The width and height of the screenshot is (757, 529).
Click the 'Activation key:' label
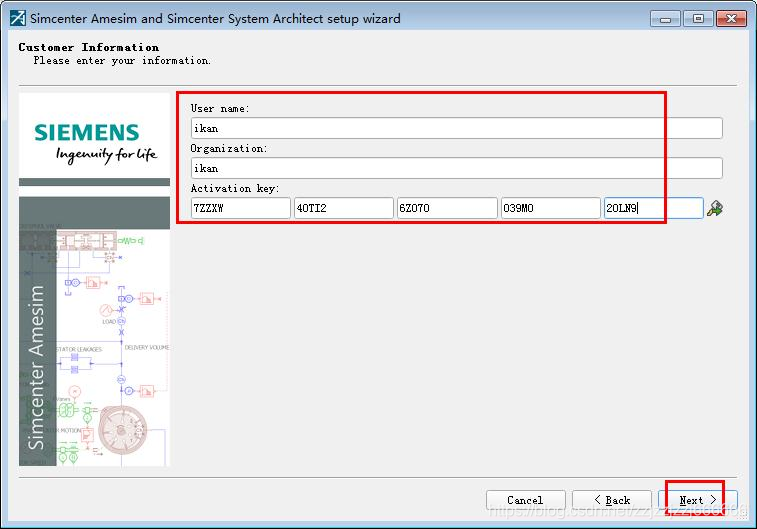coord(235,188)
